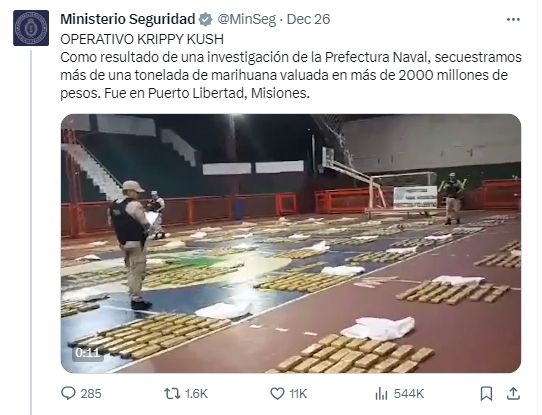Select the 544K views count
542x415 pixels.
(x=409, y=394)
